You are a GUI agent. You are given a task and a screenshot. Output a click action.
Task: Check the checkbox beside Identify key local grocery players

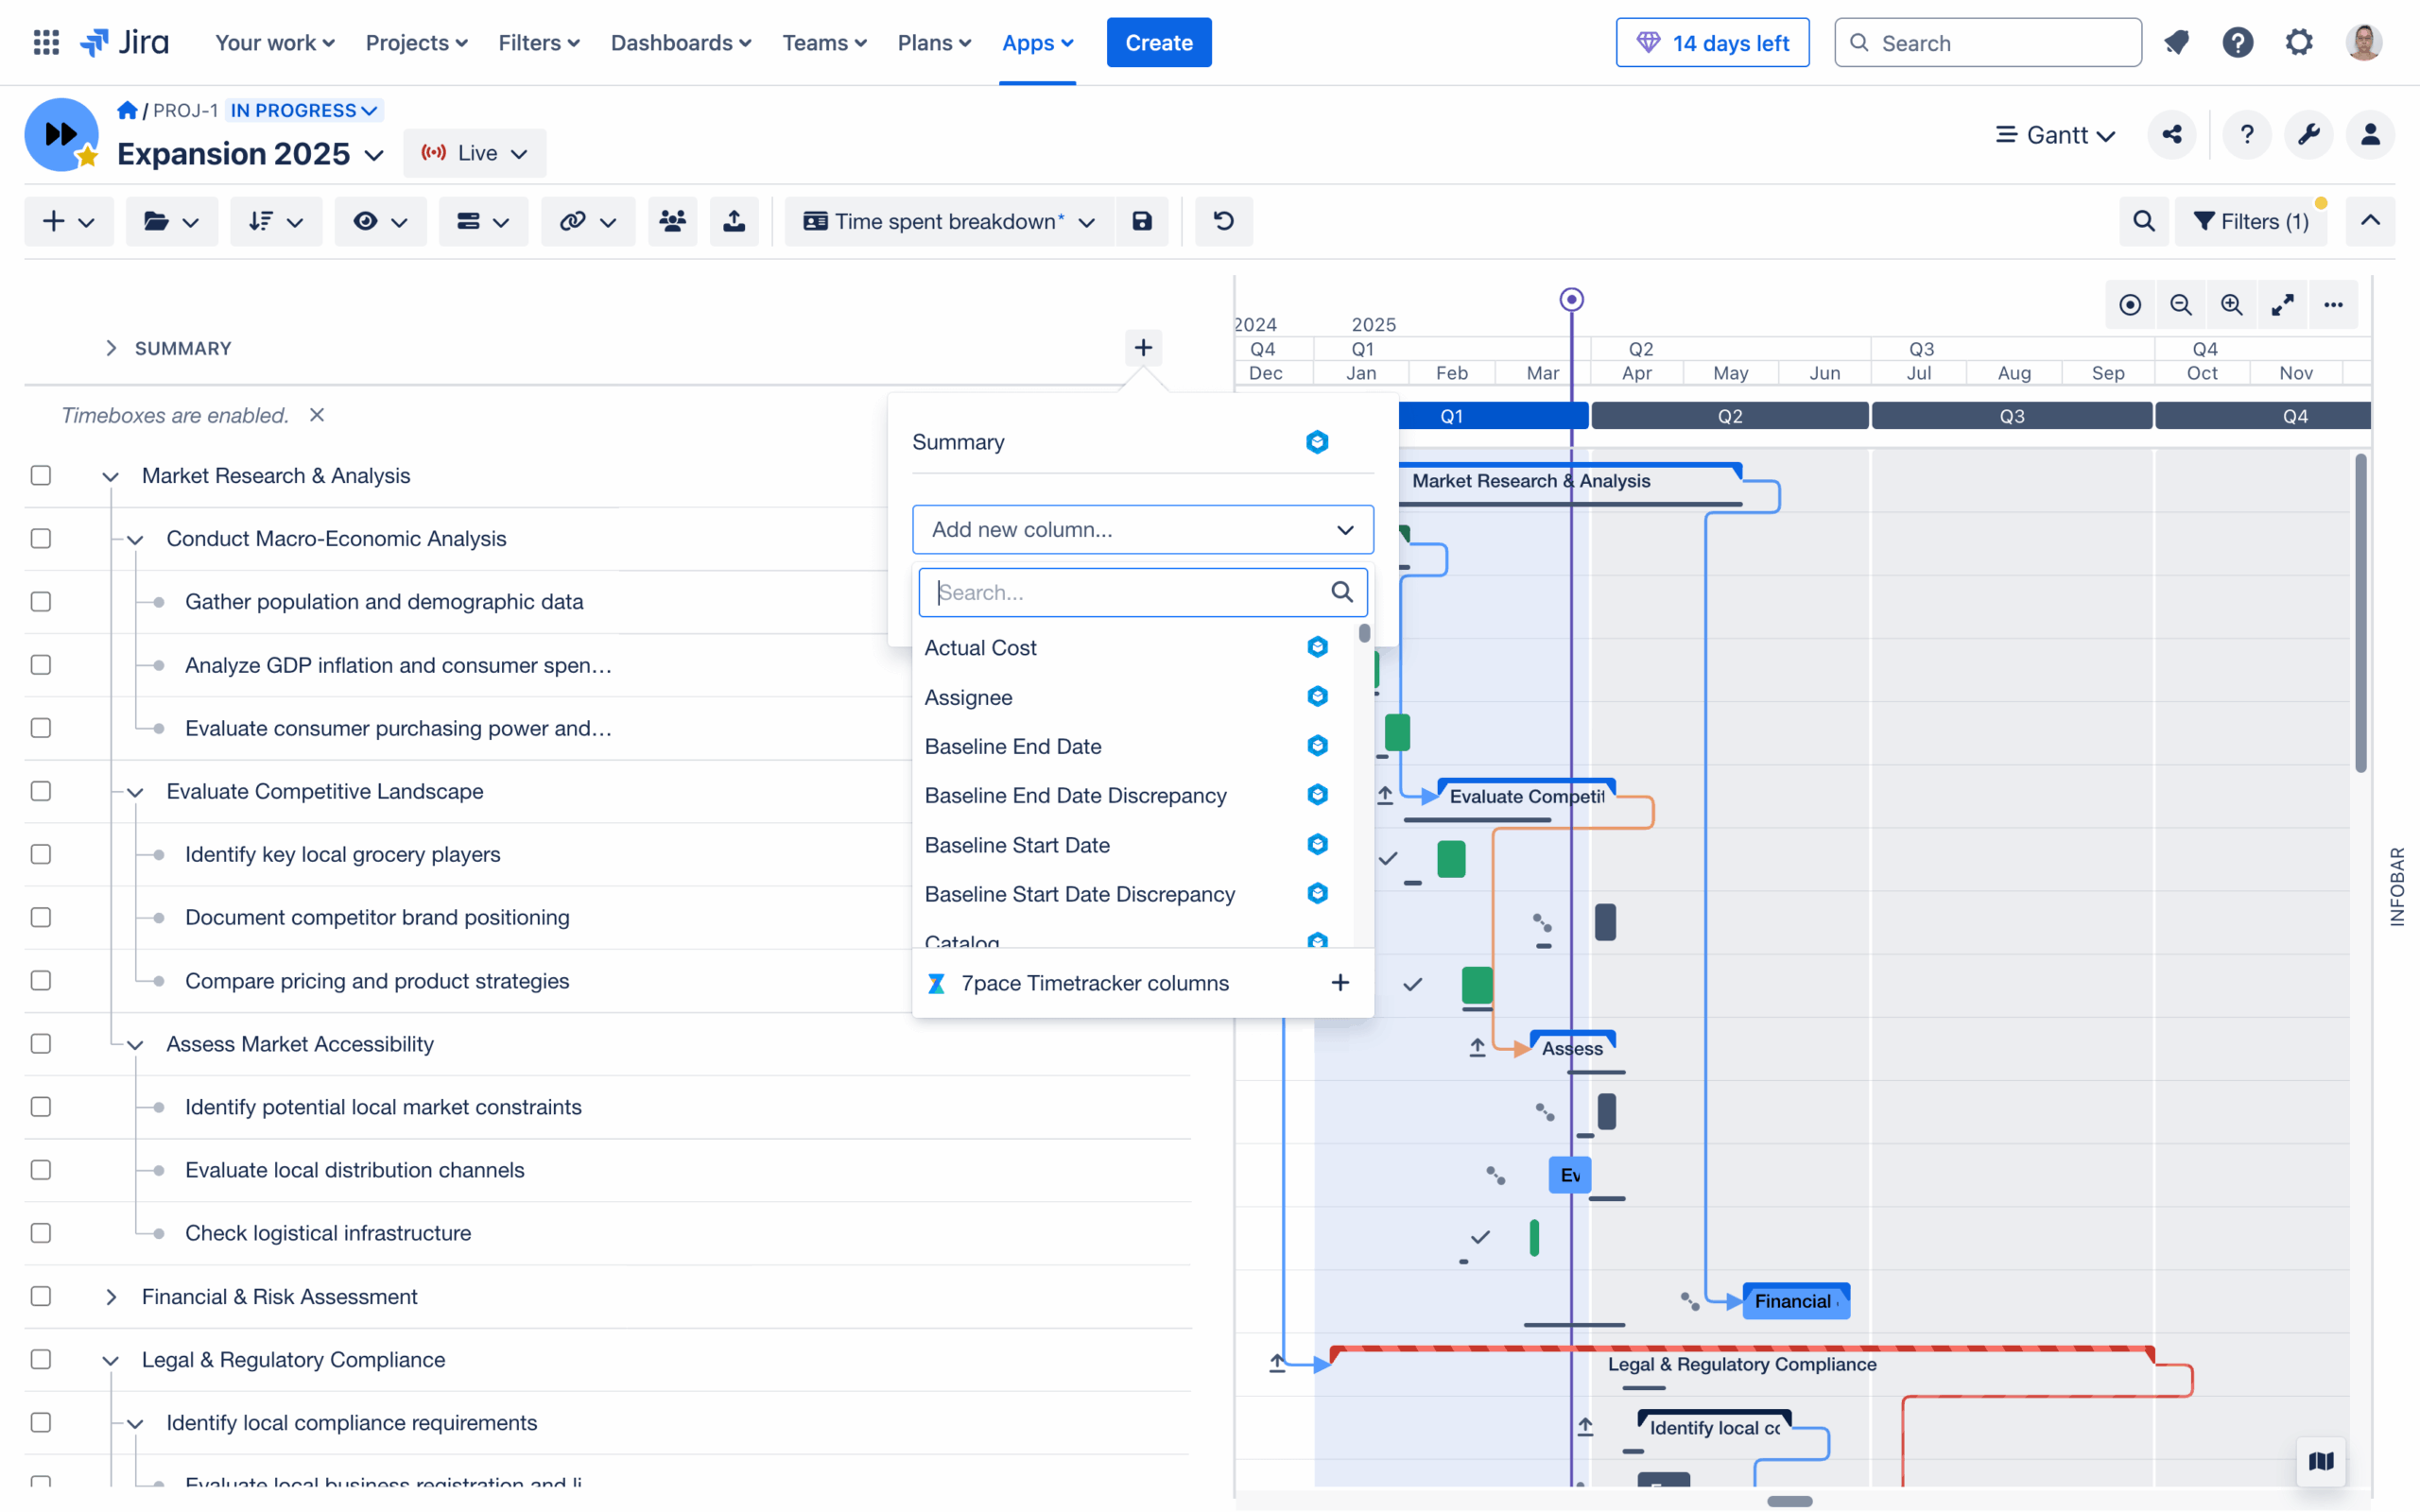coord(40,854)
